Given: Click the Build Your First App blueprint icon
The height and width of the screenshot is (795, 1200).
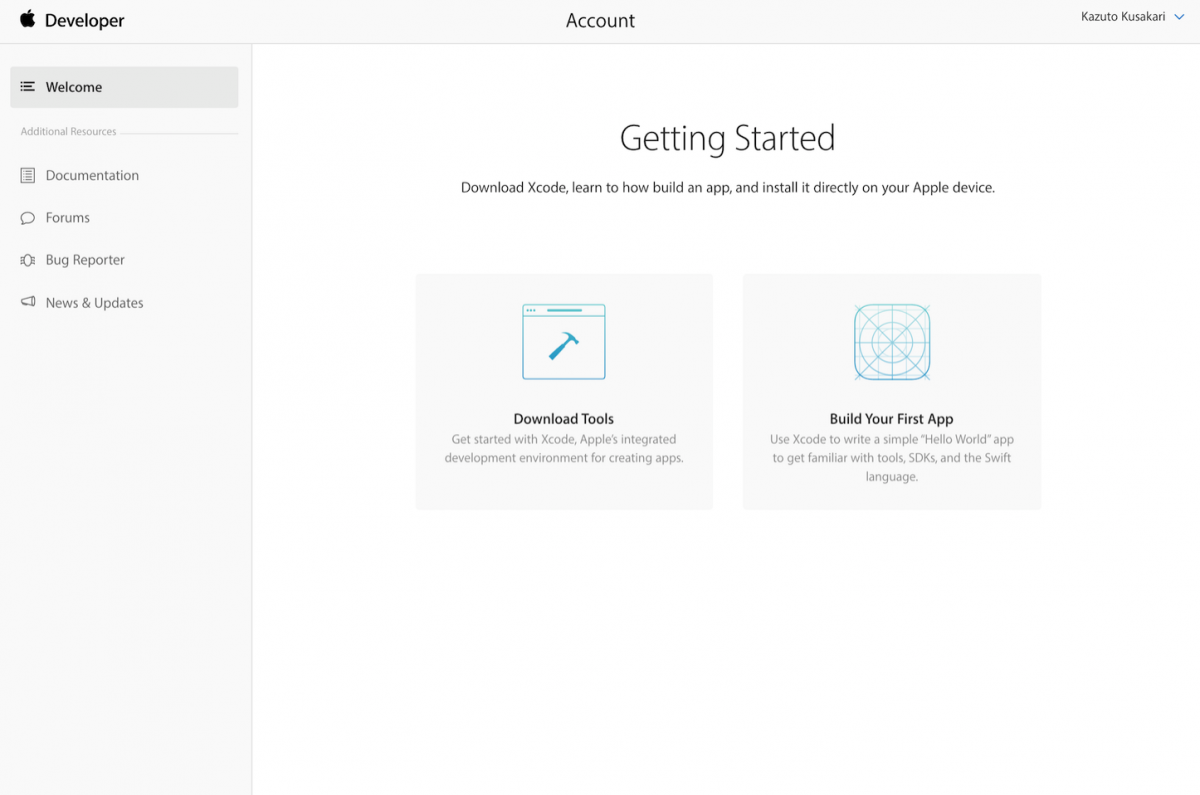Looking at the screenshot, I should 891,341.
